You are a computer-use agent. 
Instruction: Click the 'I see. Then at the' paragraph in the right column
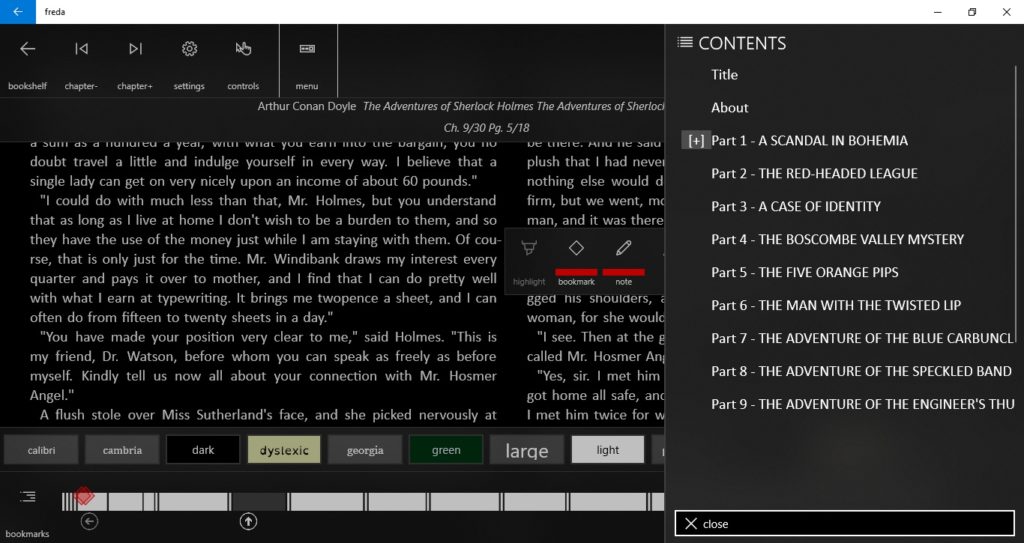595,346
